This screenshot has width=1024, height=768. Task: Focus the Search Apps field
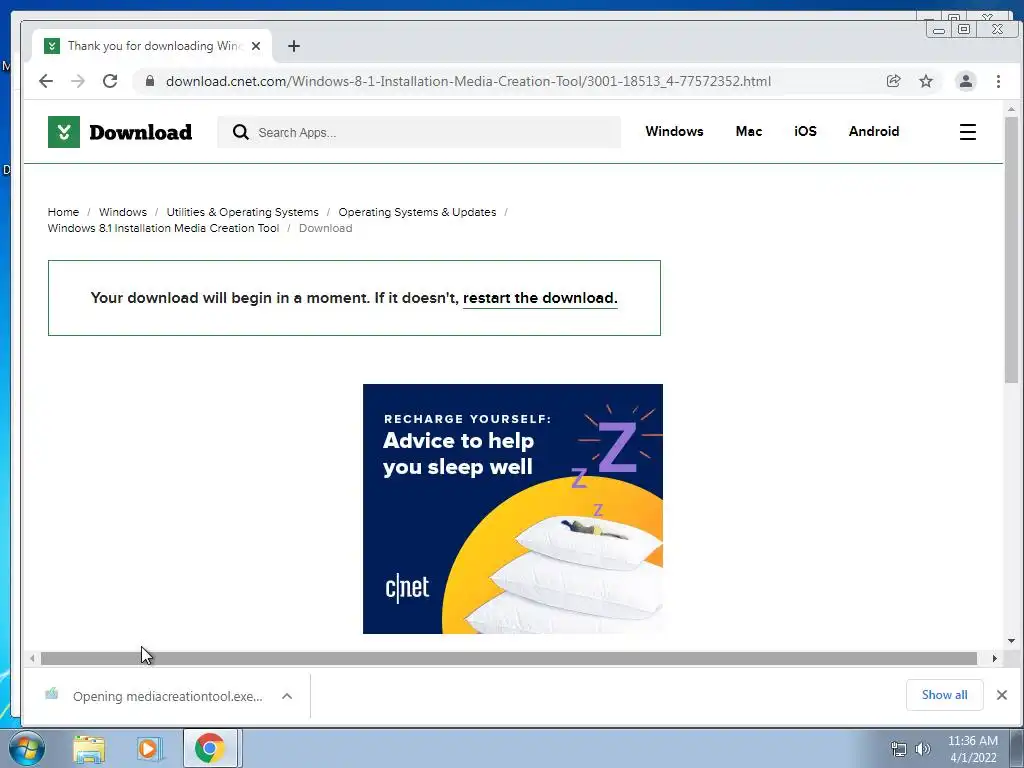(x=419, y=133)
